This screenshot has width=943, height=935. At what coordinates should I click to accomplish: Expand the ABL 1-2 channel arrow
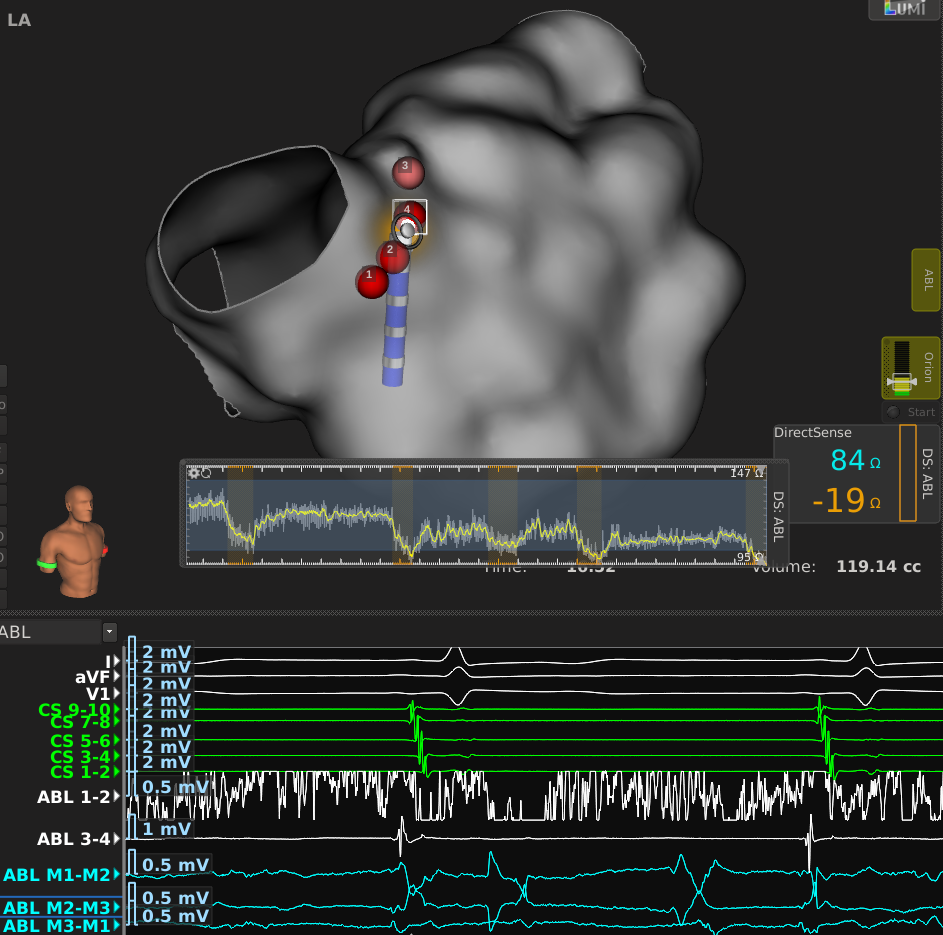pos(119,797)
